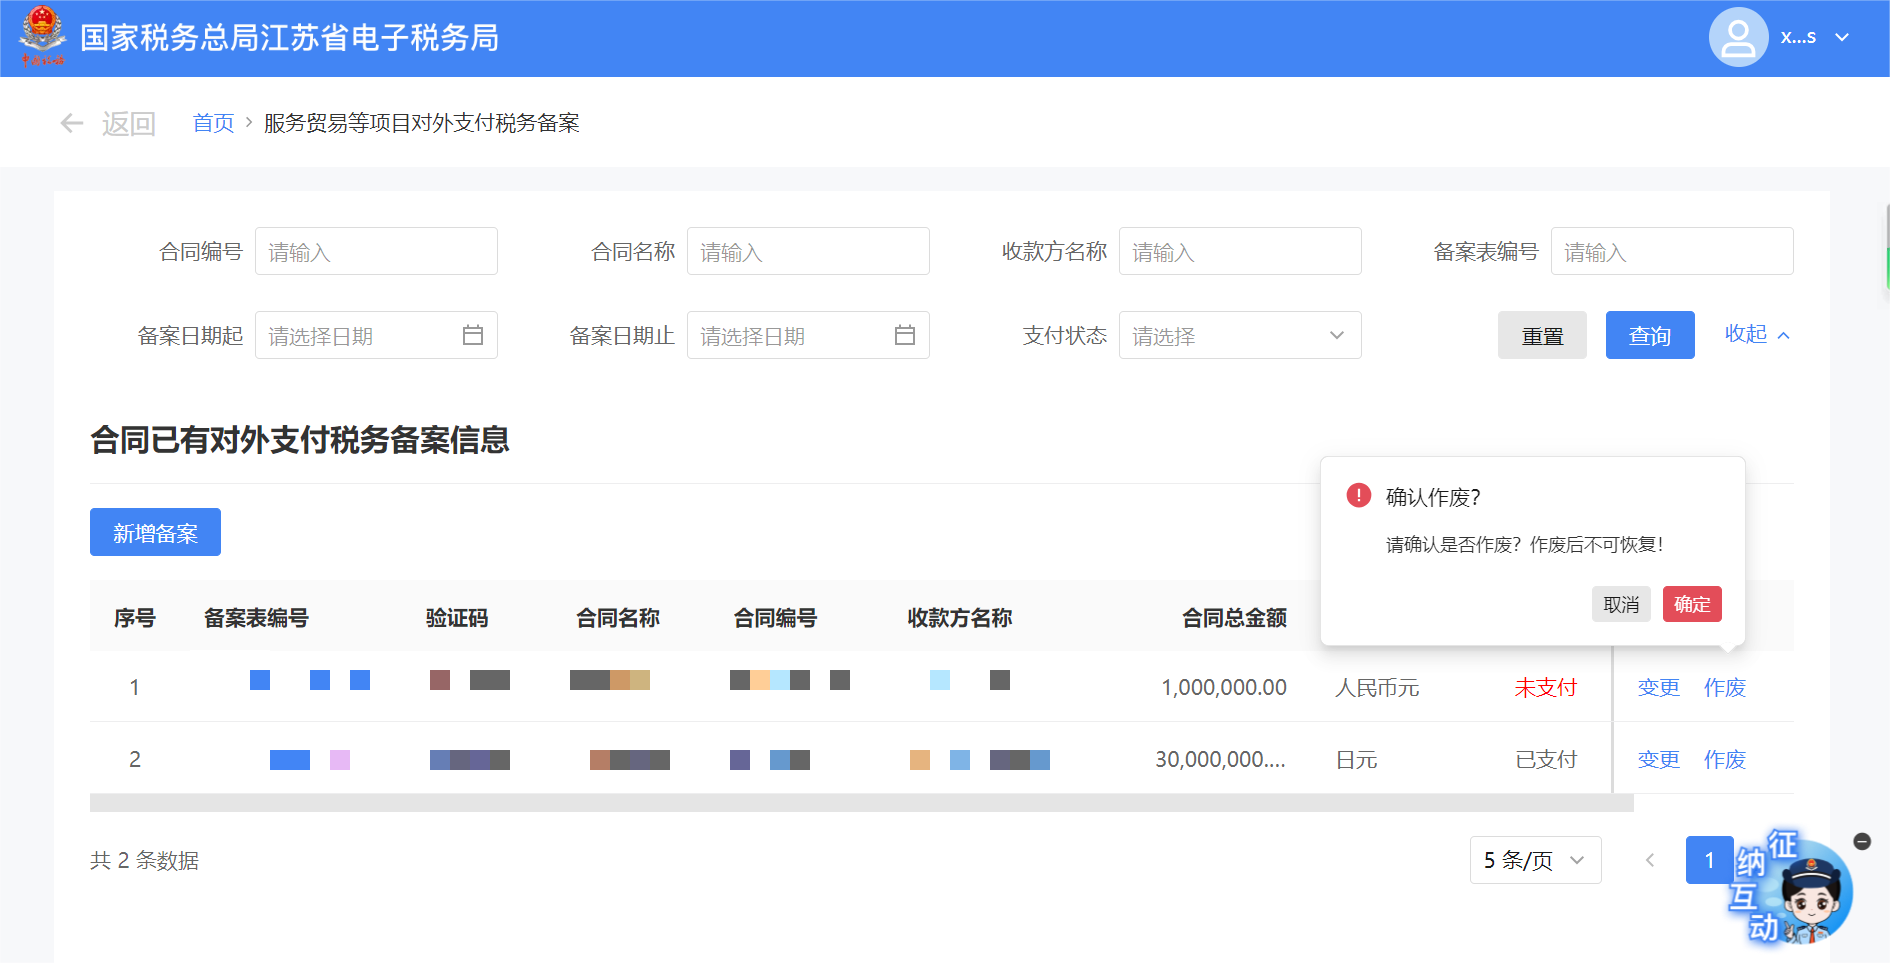Expand the user account menu chevron
Screen dimensions: 1890x963
click(1842, 37)
